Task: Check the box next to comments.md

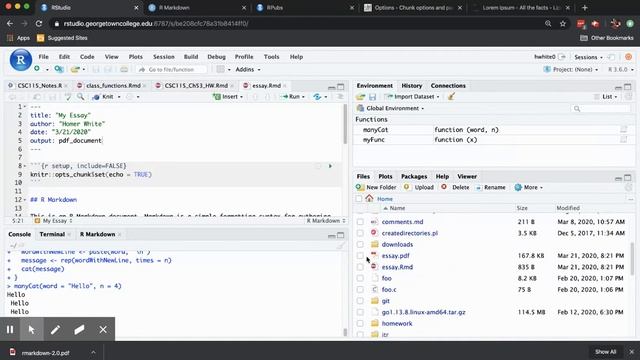Action: tap(360, 222)
